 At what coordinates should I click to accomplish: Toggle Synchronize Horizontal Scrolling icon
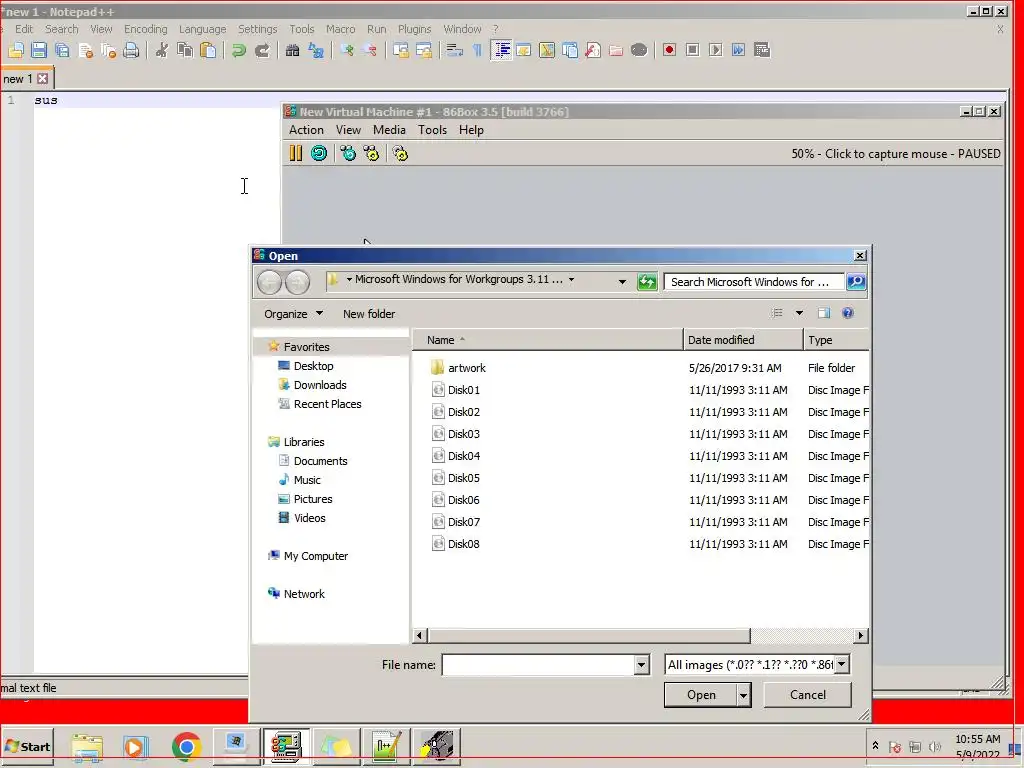(x=424, y=50)
